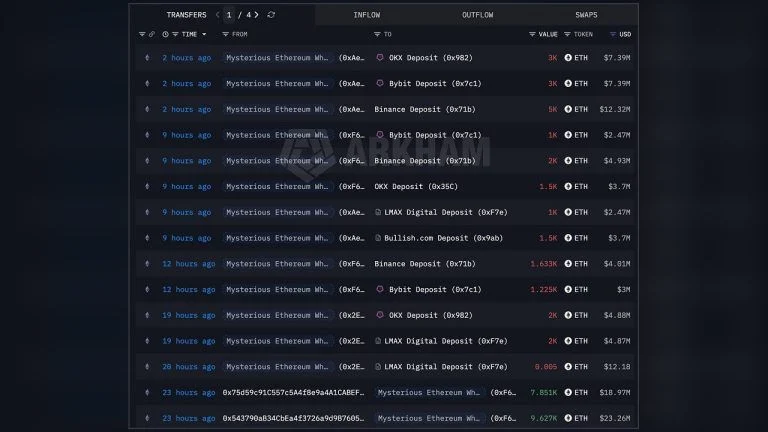Viewport: 768px width, 432px height.
Task: Open the Inflow tab
Action: pyautogui.click(x=366, y=15)
